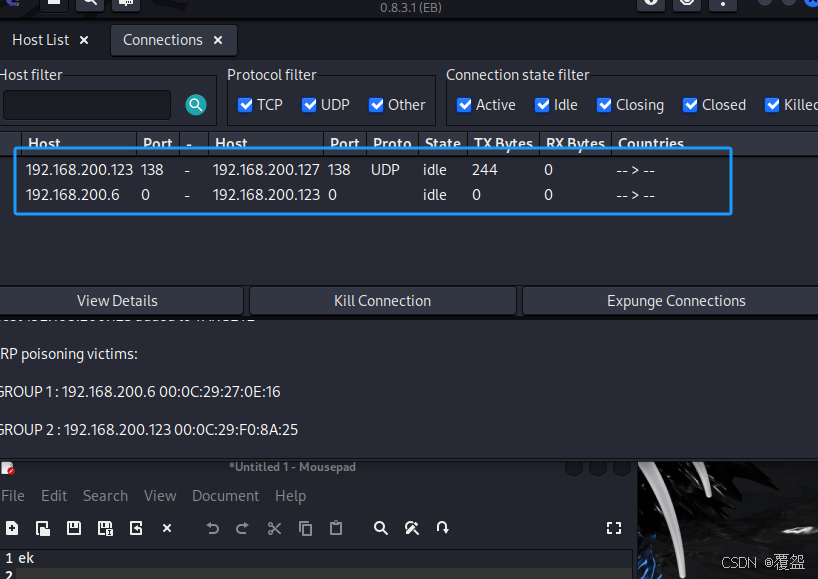
Task: Click the 'ek' text on Mousepad line 1
Action: (x=26, y=558)
